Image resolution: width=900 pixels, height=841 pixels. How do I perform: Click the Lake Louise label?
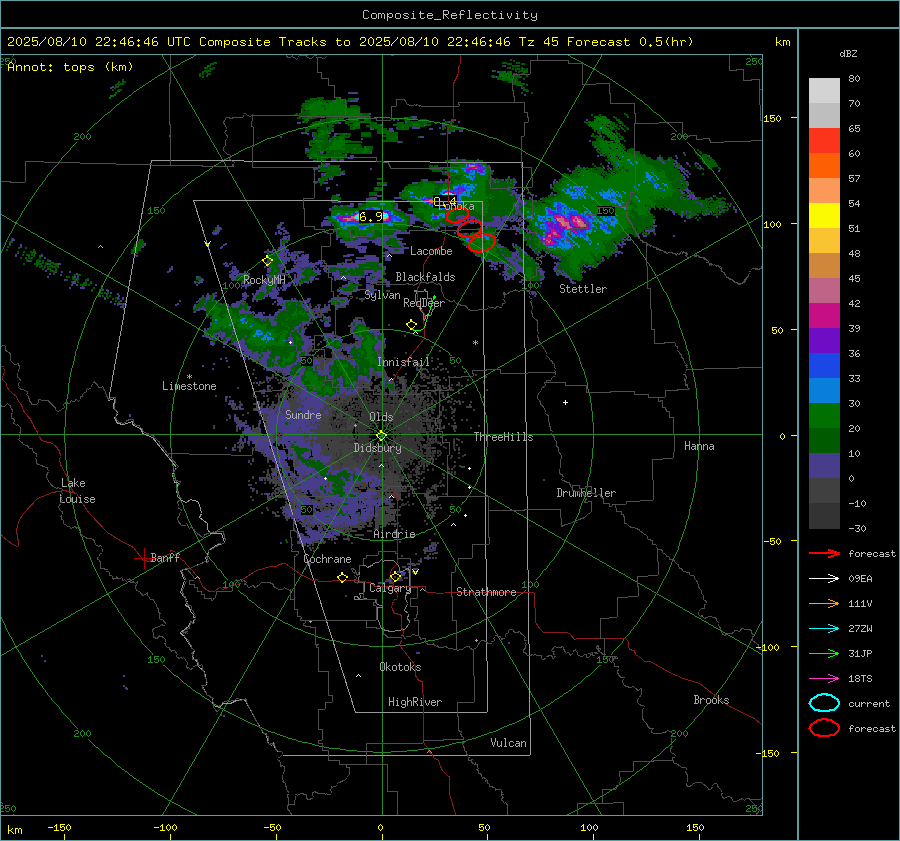tap(77, 491)
